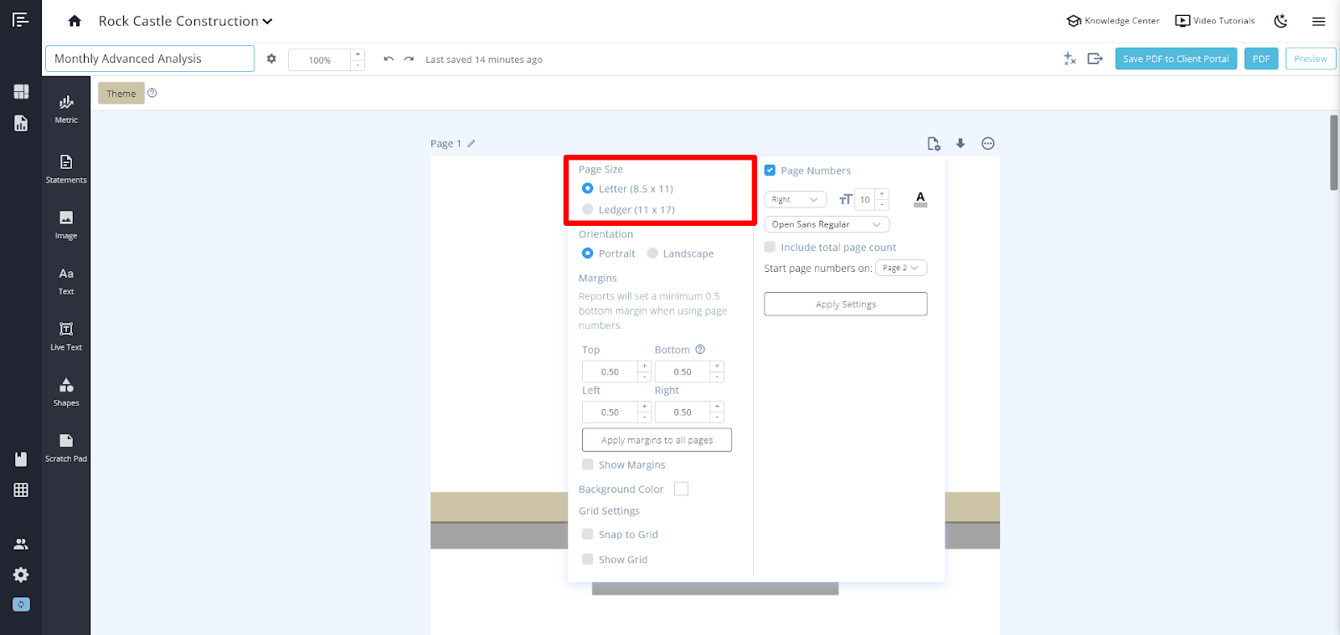Select the Metric tool
Image resolution: width=1340 pixels, height=635 pixels.
click(66, 109)
